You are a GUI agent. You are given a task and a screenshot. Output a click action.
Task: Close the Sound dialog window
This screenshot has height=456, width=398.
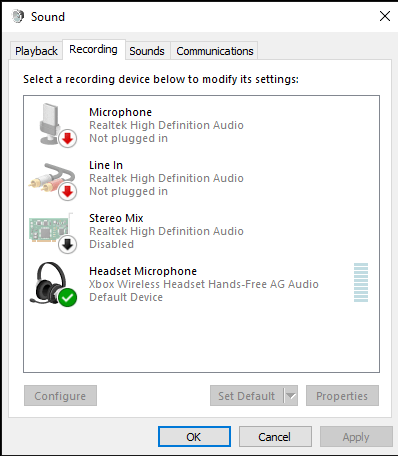click(x=385, y=16)
